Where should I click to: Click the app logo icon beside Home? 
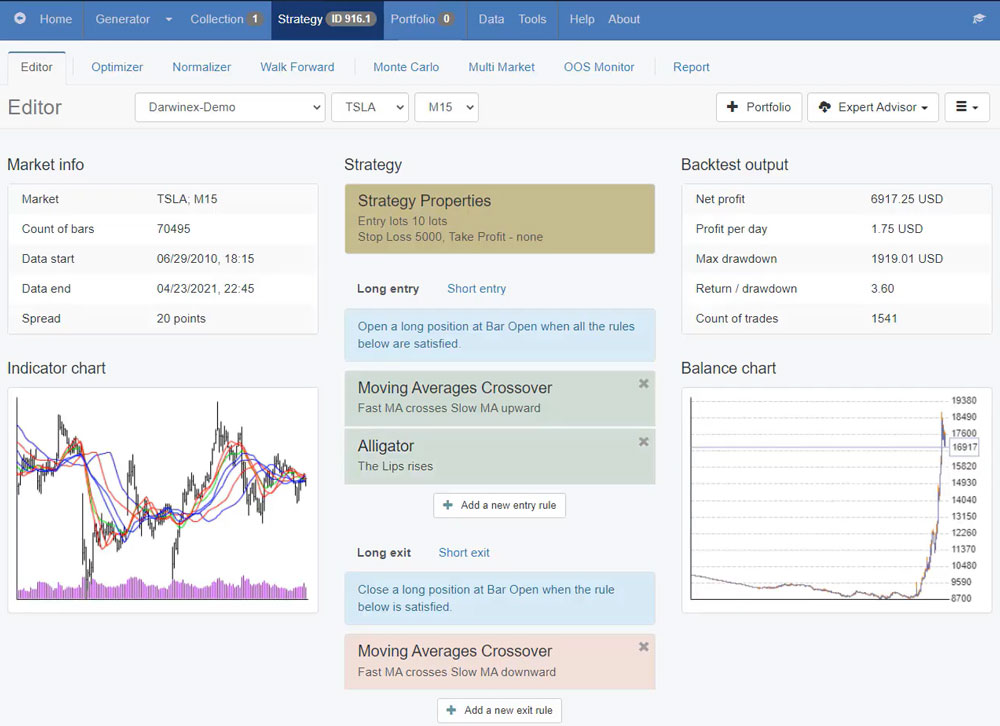pos(20,19)
